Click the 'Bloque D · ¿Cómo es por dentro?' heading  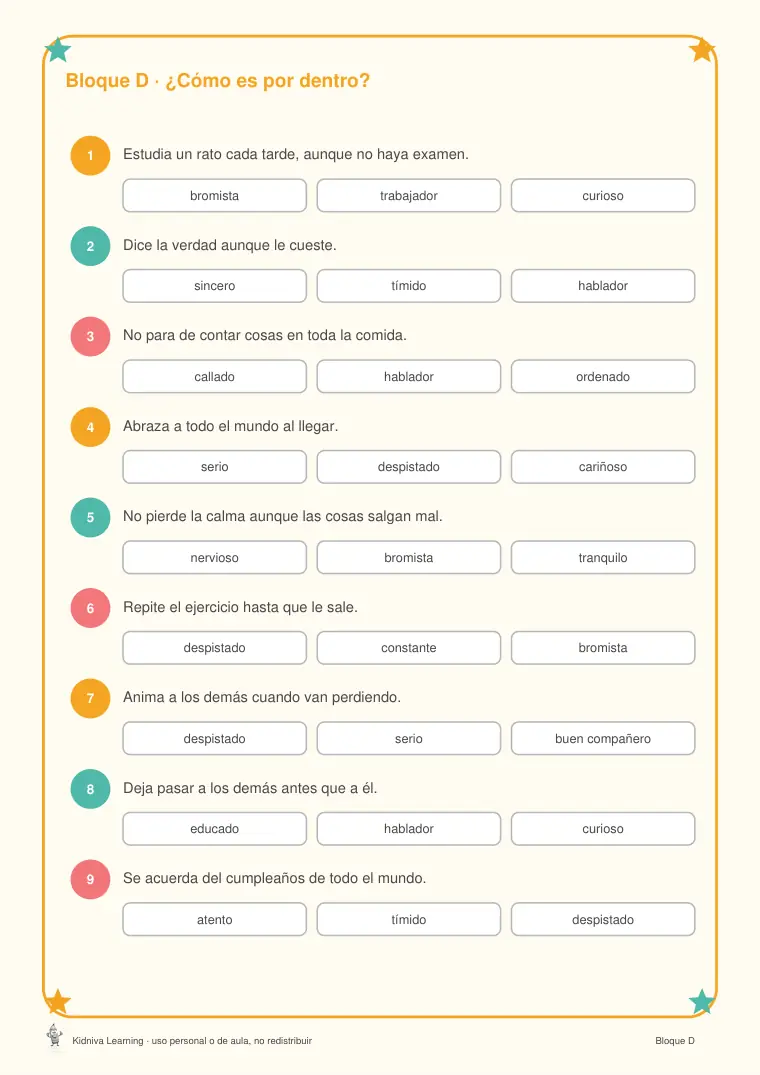pos(218,81)
